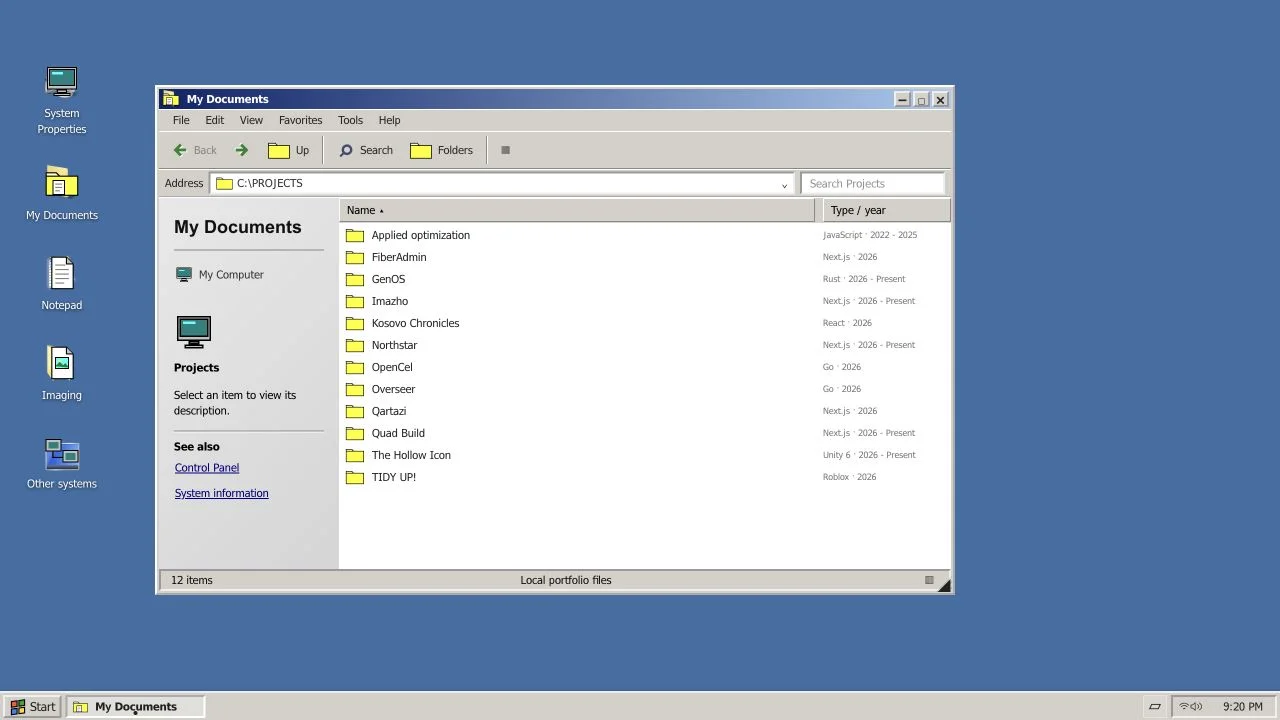Open the Imaging desktop icon
The image size is (1280, 720).
(61, 374)
